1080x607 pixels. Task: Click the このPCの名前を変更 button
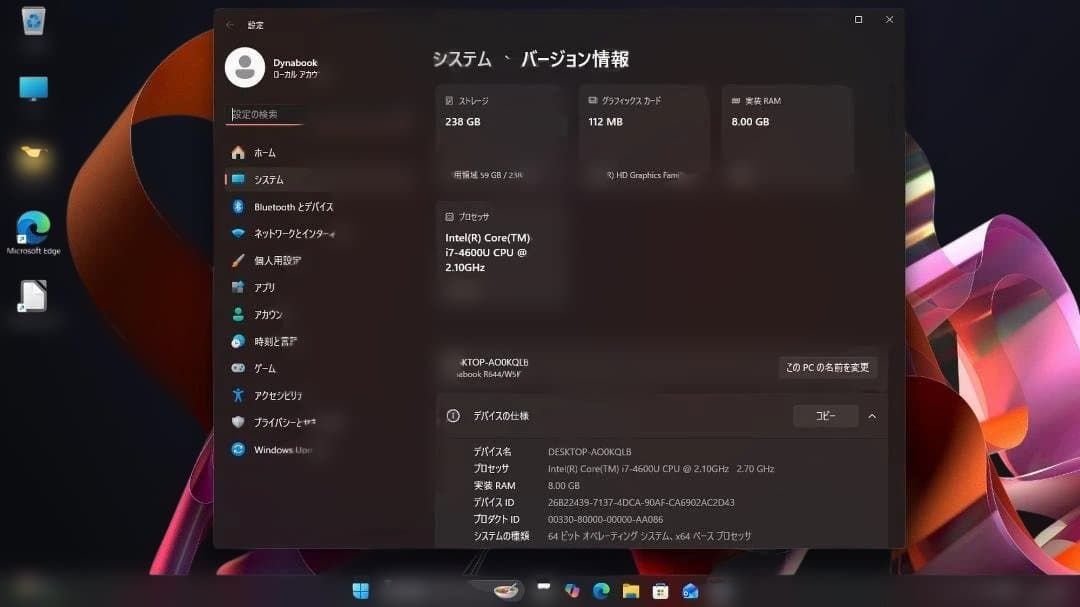[829, 367]
